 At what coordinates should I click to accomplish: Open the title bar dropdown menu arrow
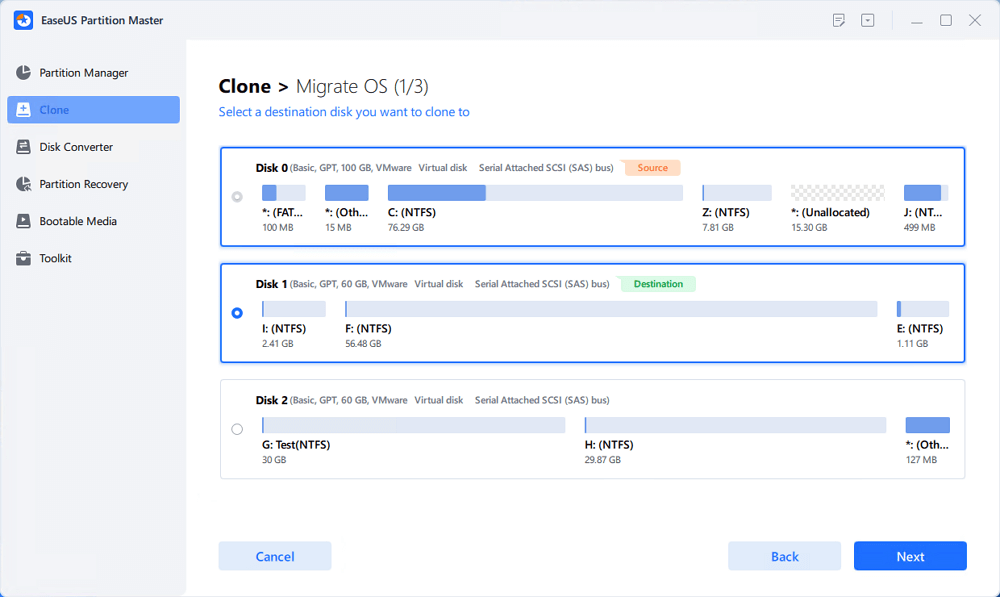[x=868, y=20]
